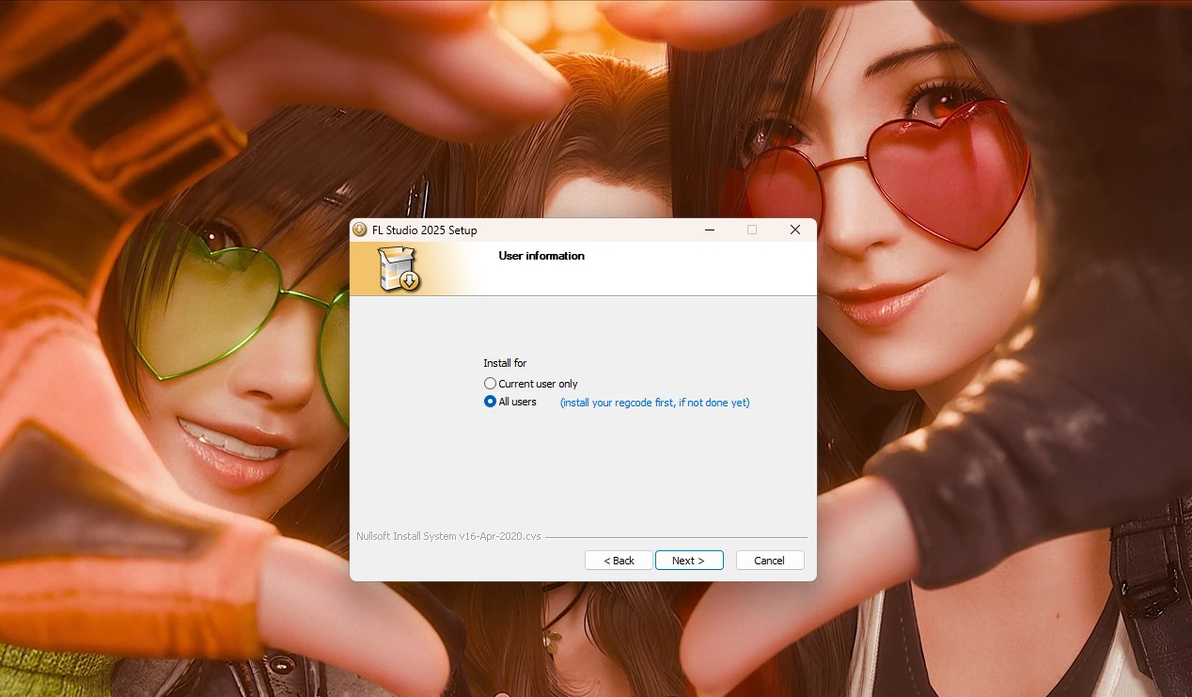
Task: Close the FL Studio 2025 Setup dialog
Action: click(x=795, y=230)
